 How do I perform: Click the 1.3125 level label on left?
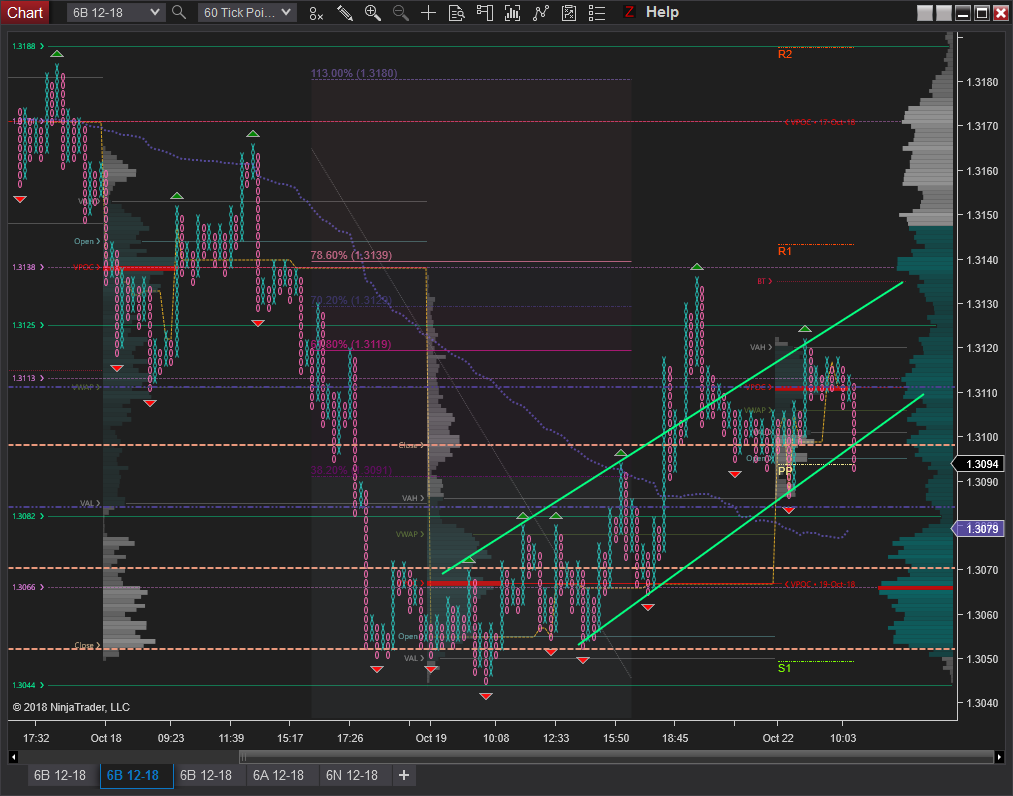point(28,325)
